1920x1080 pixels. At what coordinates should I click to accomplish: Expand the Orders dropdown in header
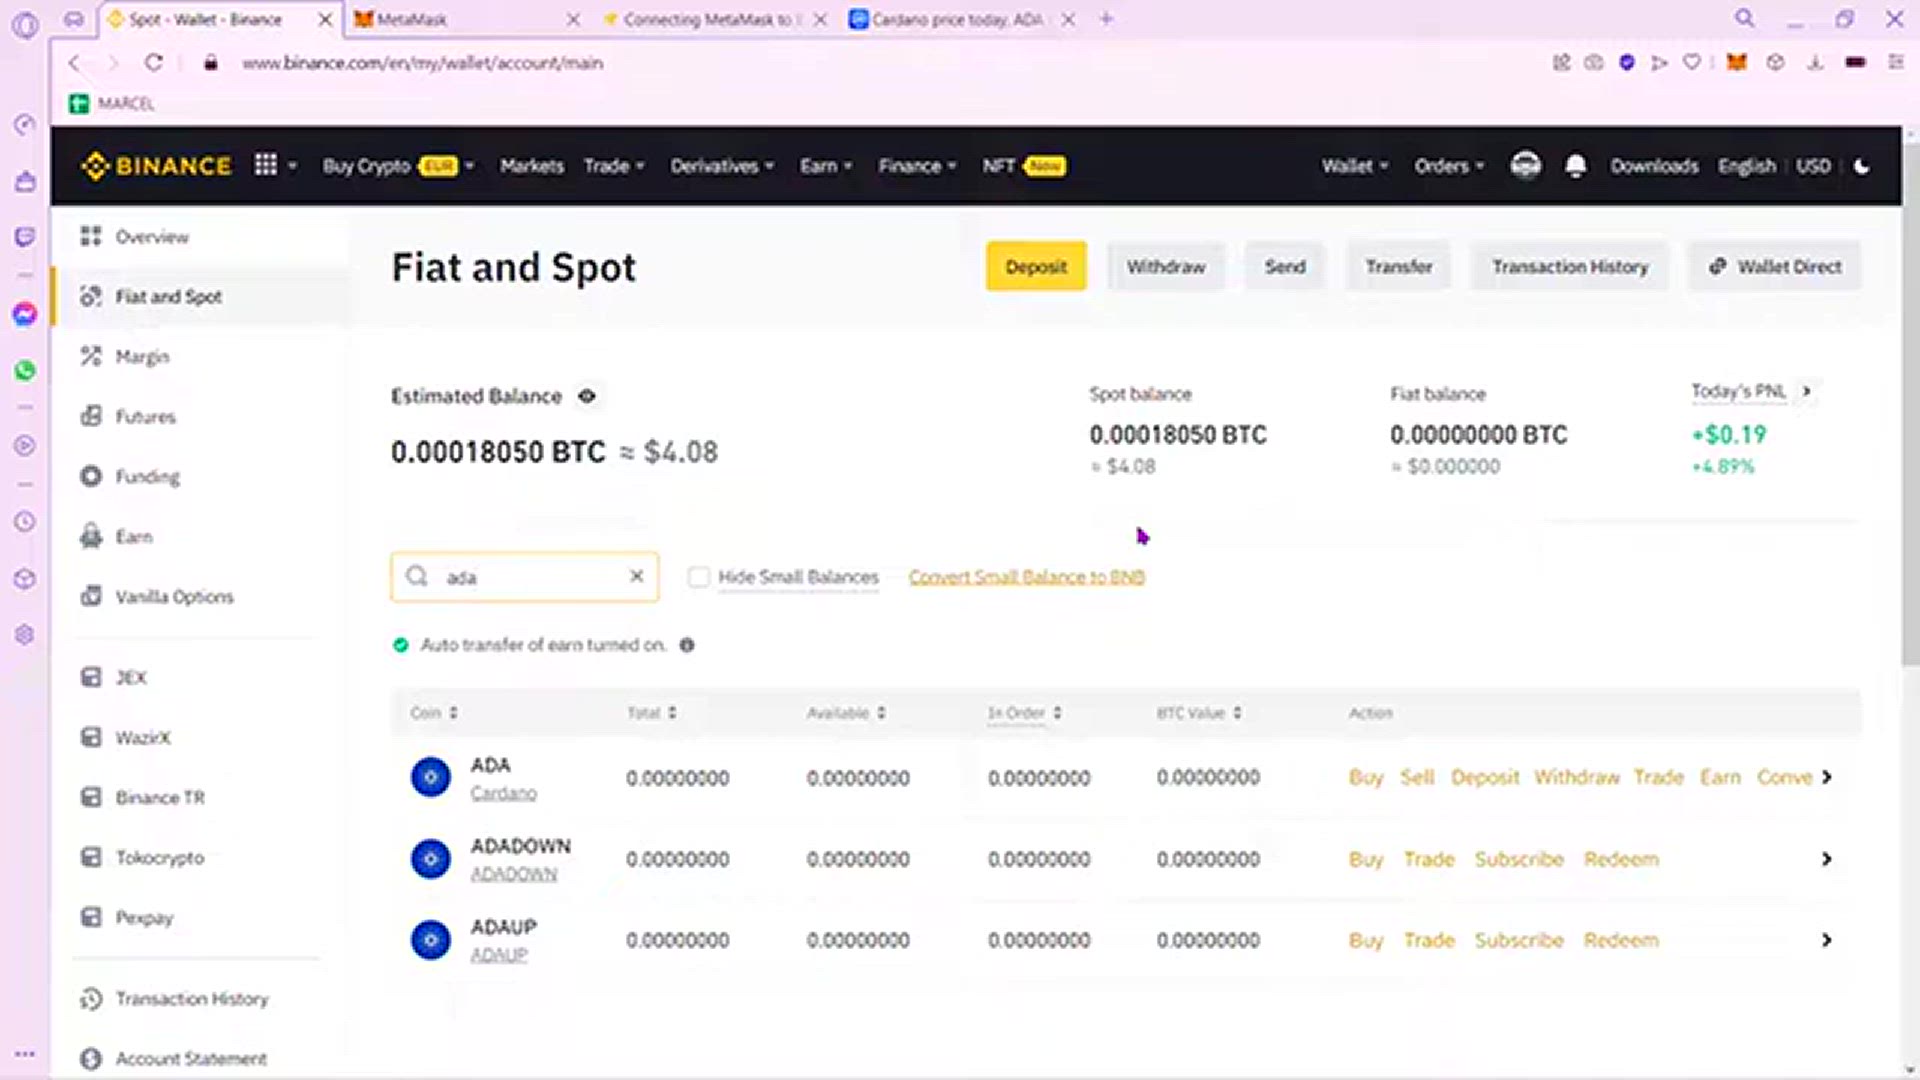pos(1449,166)
